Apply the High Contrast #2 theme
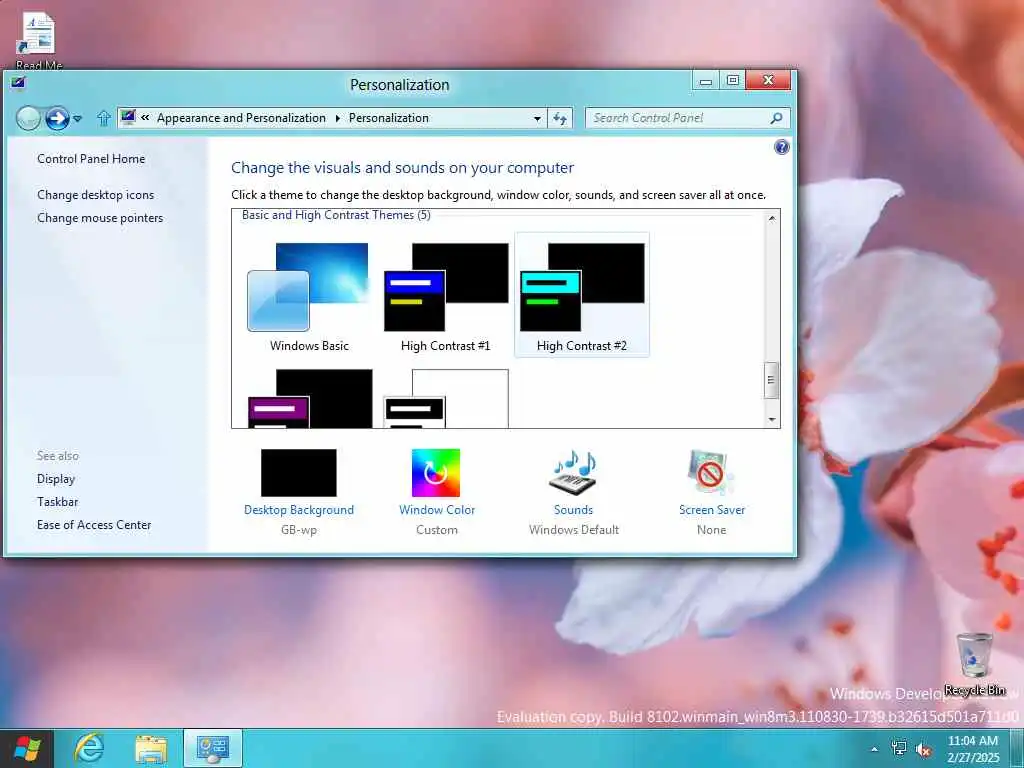 (x=582, y=295)
